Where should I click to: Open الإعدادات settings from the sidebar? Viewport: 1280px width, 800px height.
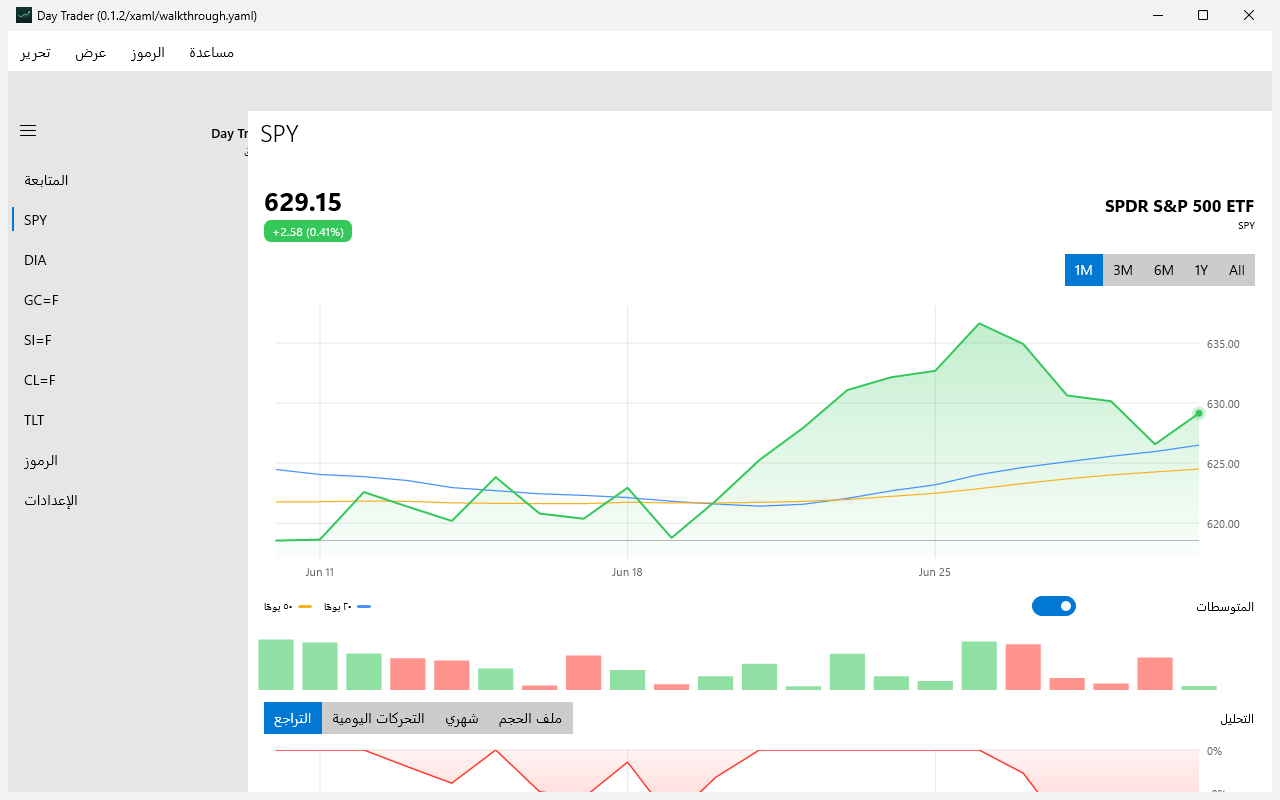coord(128,500)
